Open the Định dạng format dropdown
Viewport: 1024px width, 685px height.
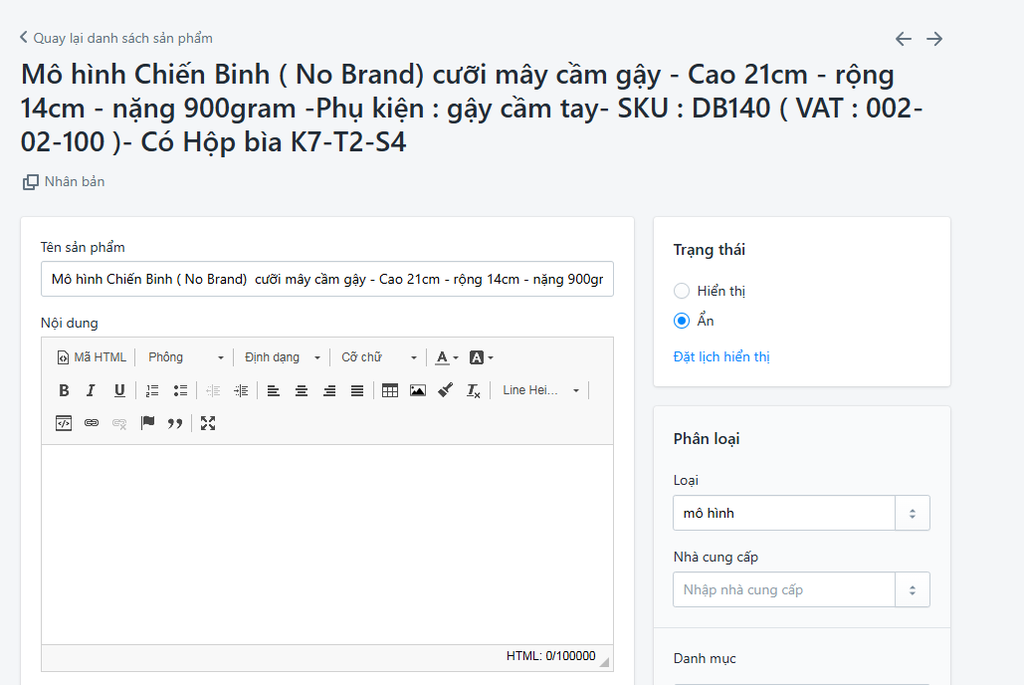[x=282, y=357]
